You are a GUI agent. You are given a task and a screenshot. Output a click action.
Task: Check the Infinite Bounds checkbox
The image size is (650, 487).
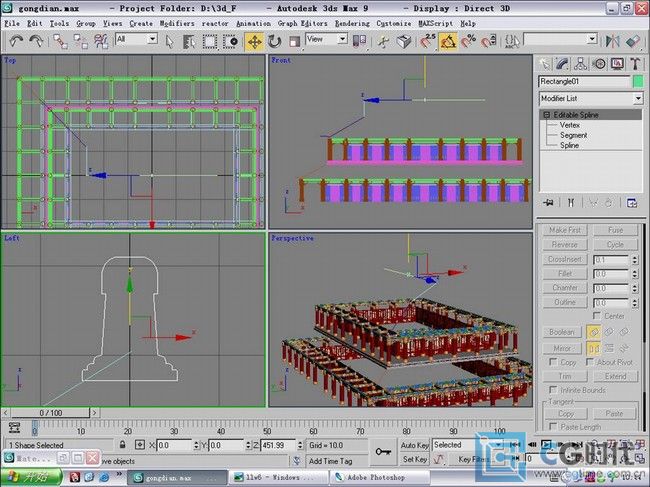[553, 390]
